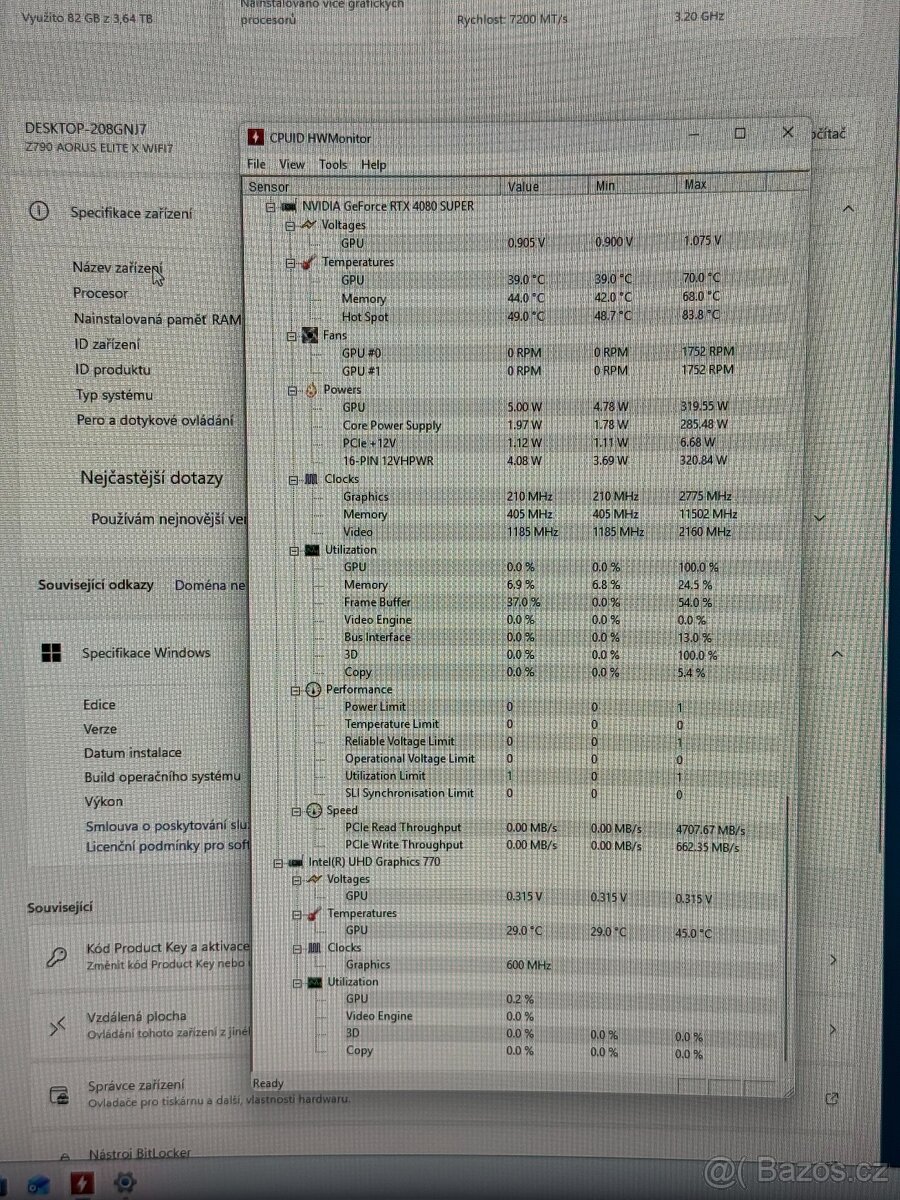Click the Fans icon in the sensor tree
Screen dimensions: 900x1200
coord(309,335)
